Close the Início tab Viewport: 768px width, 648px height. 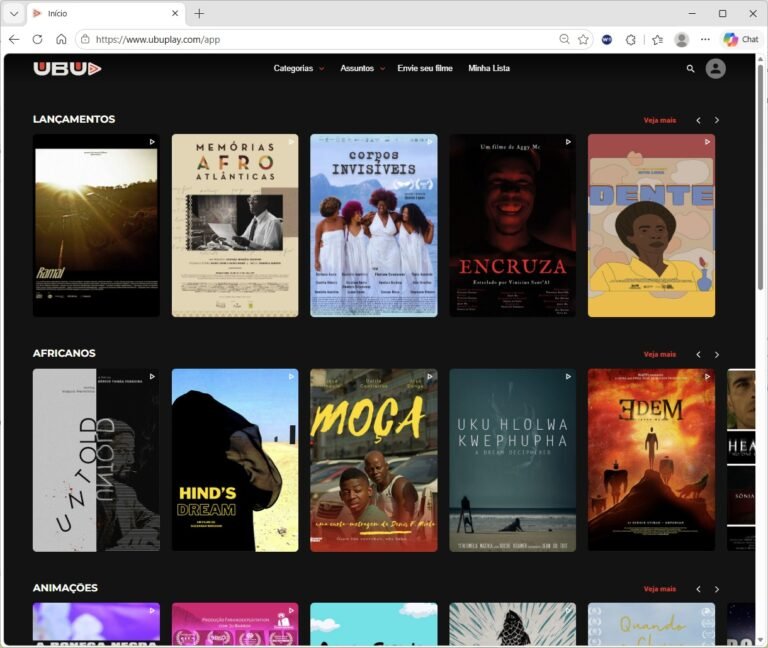click(x=175, y=14)
